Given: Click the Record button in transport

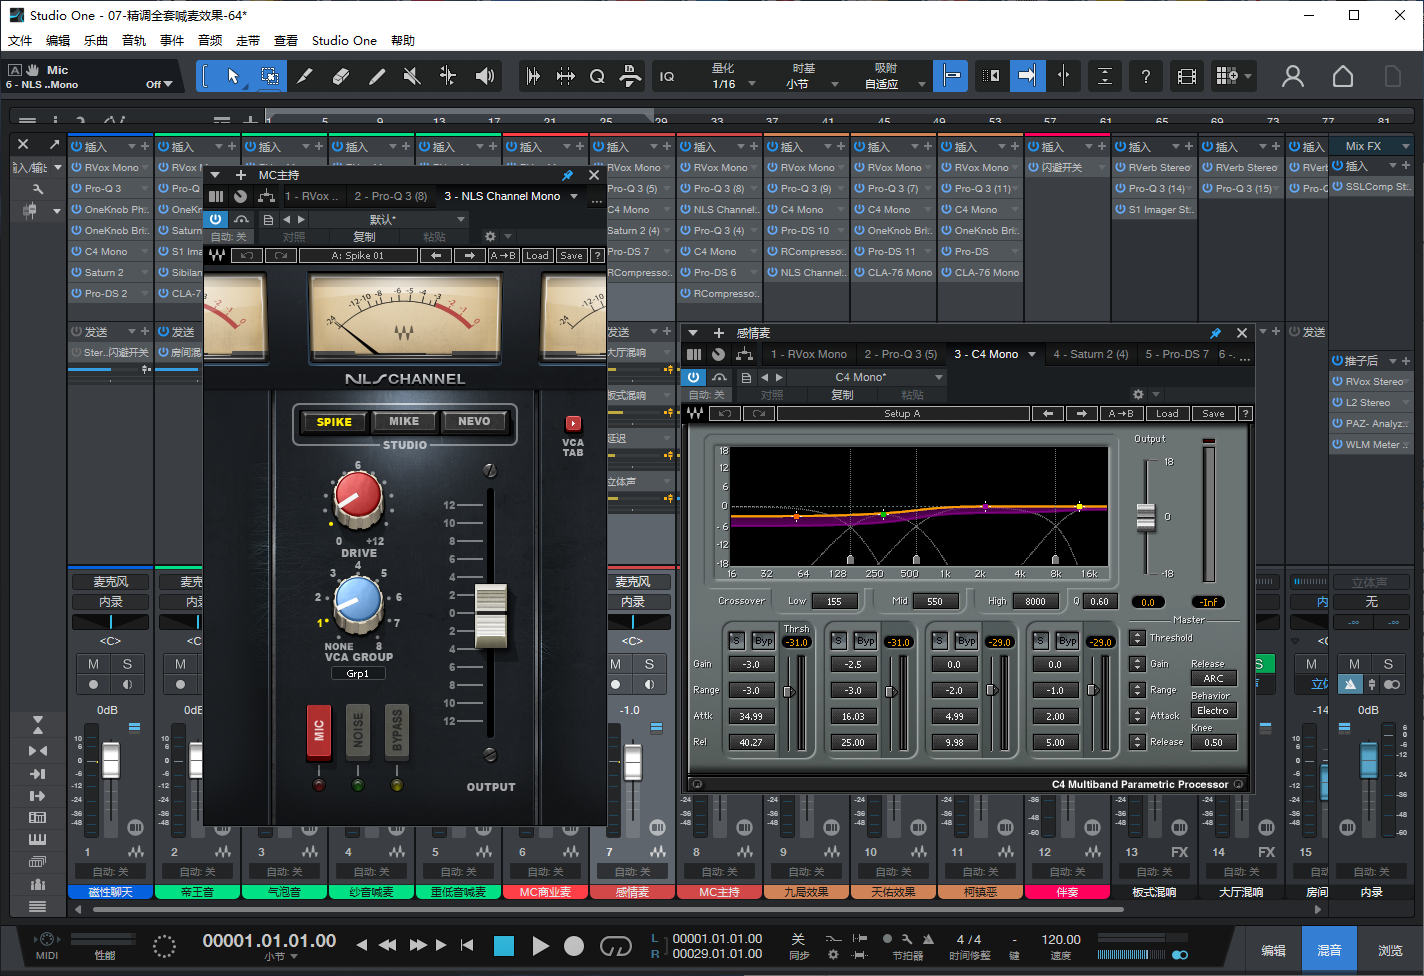Looking at the screenshot, I should click(574, 946).
